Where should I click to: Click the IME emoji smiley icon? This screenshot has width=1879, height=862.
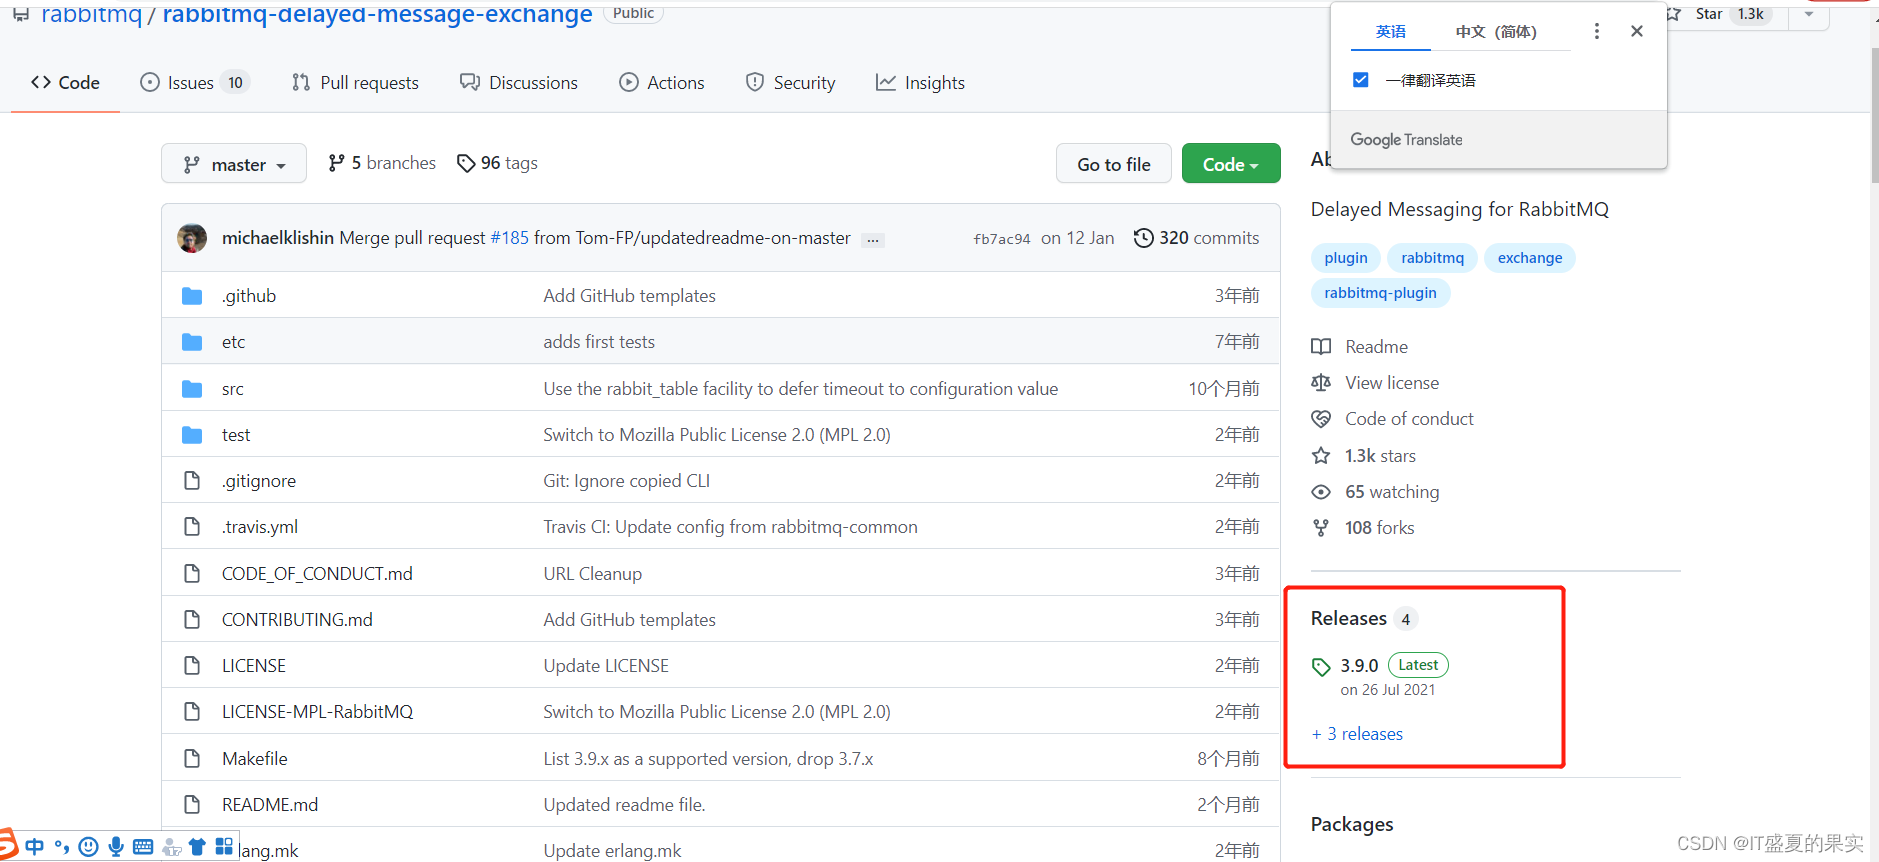pos(89,847)
